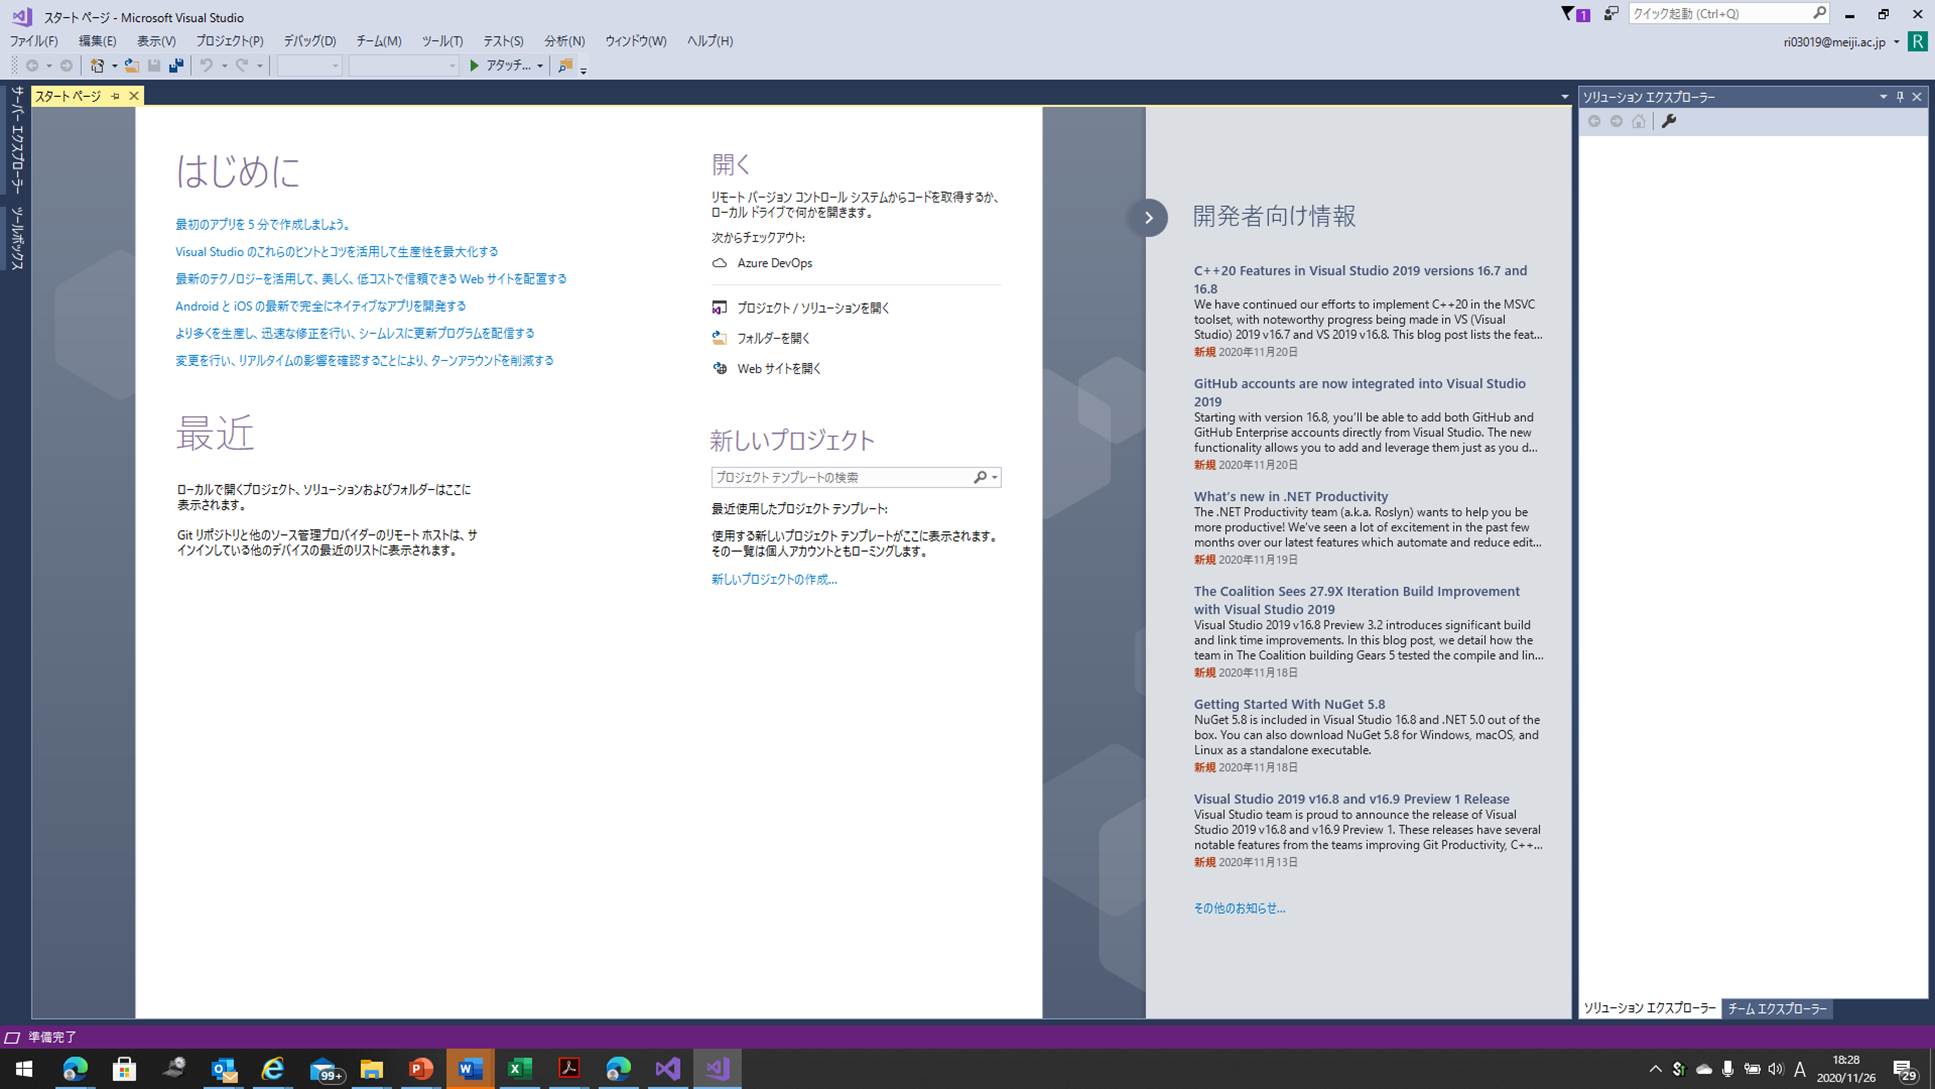Screen dimensions: 1935x1089
Task: Open the server explorer side tab
Action: [x=17, y=140]
